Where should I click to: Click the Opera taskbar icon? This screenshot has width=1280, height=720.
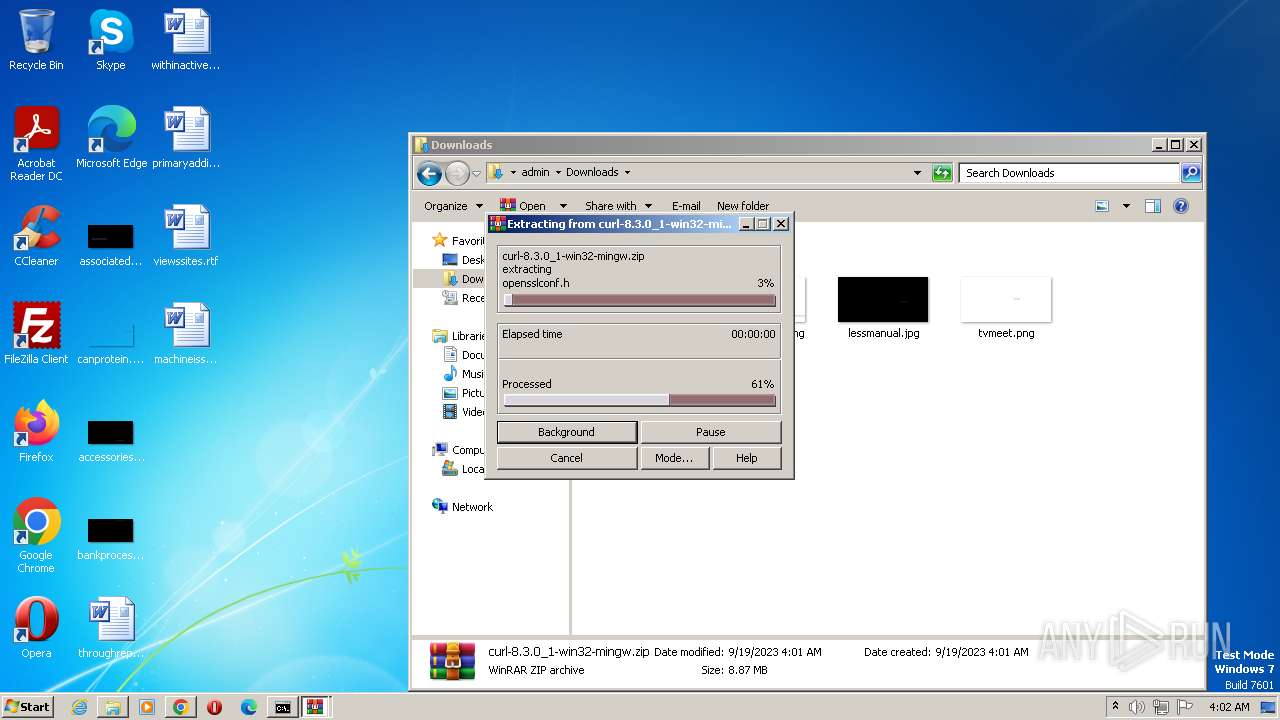click(214, 707)
